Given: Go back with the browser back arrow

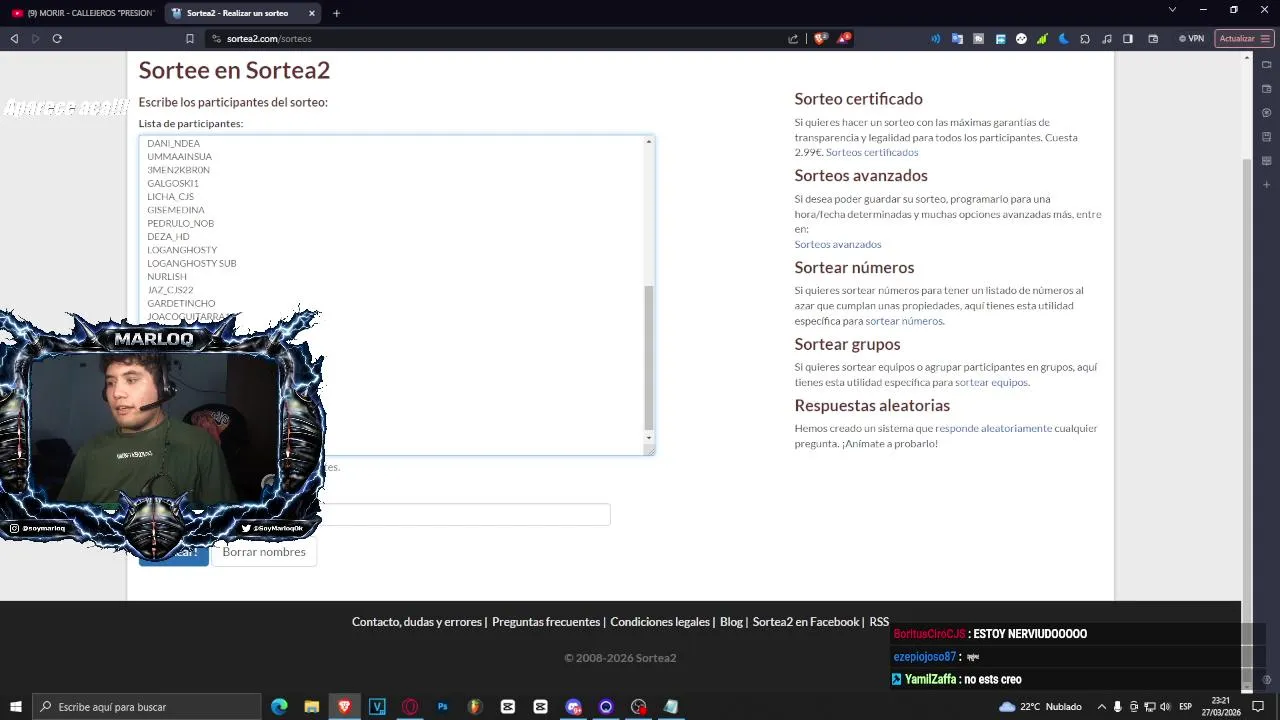Looking at the screenshot, I should [x=14, y=39].
